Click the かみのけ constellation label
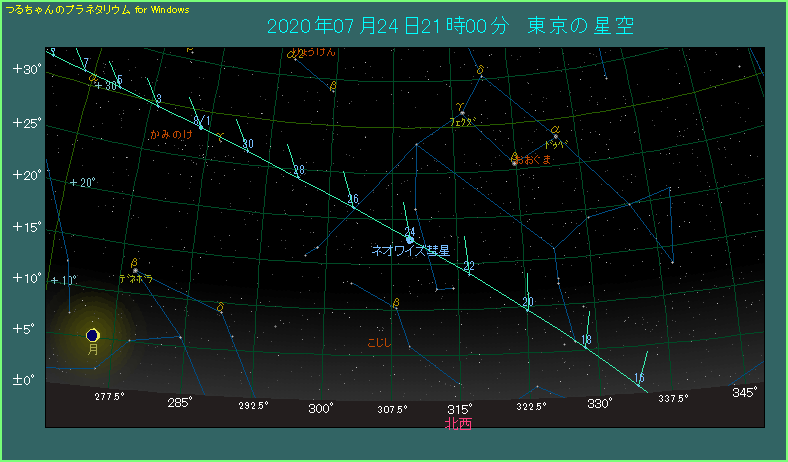Image resolution: width=788 pixels, height=462 pixels. tap(170, 133)
